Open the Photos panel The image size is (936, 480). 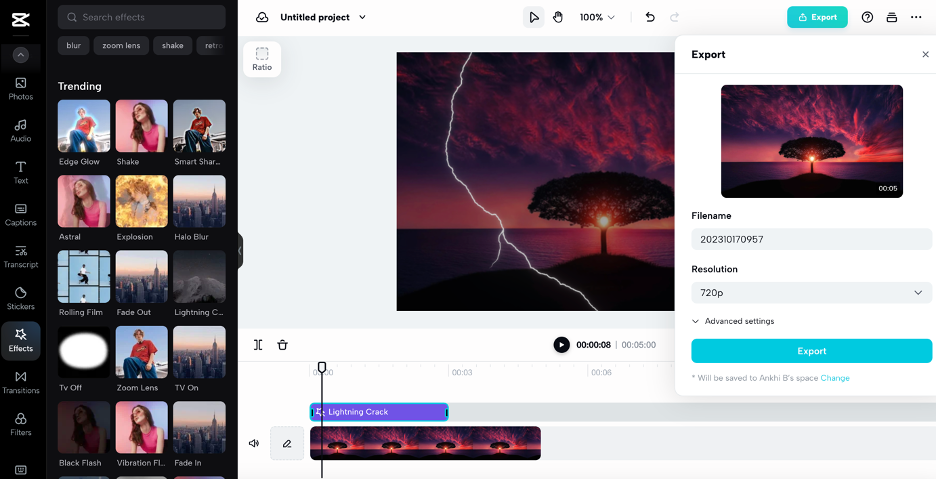pyautogui.click(x=20, y=88)
